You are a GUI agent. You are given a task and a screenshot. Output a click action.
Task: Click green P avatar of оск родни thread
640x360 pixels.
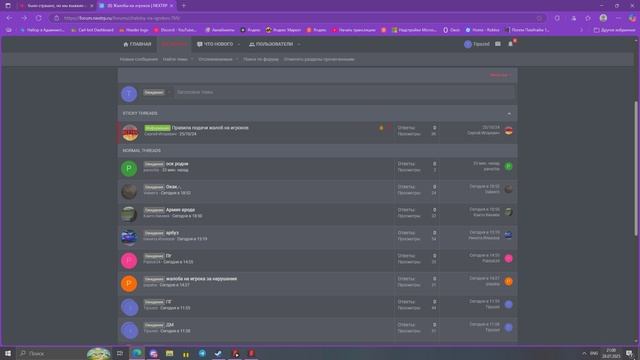point(129,168)
